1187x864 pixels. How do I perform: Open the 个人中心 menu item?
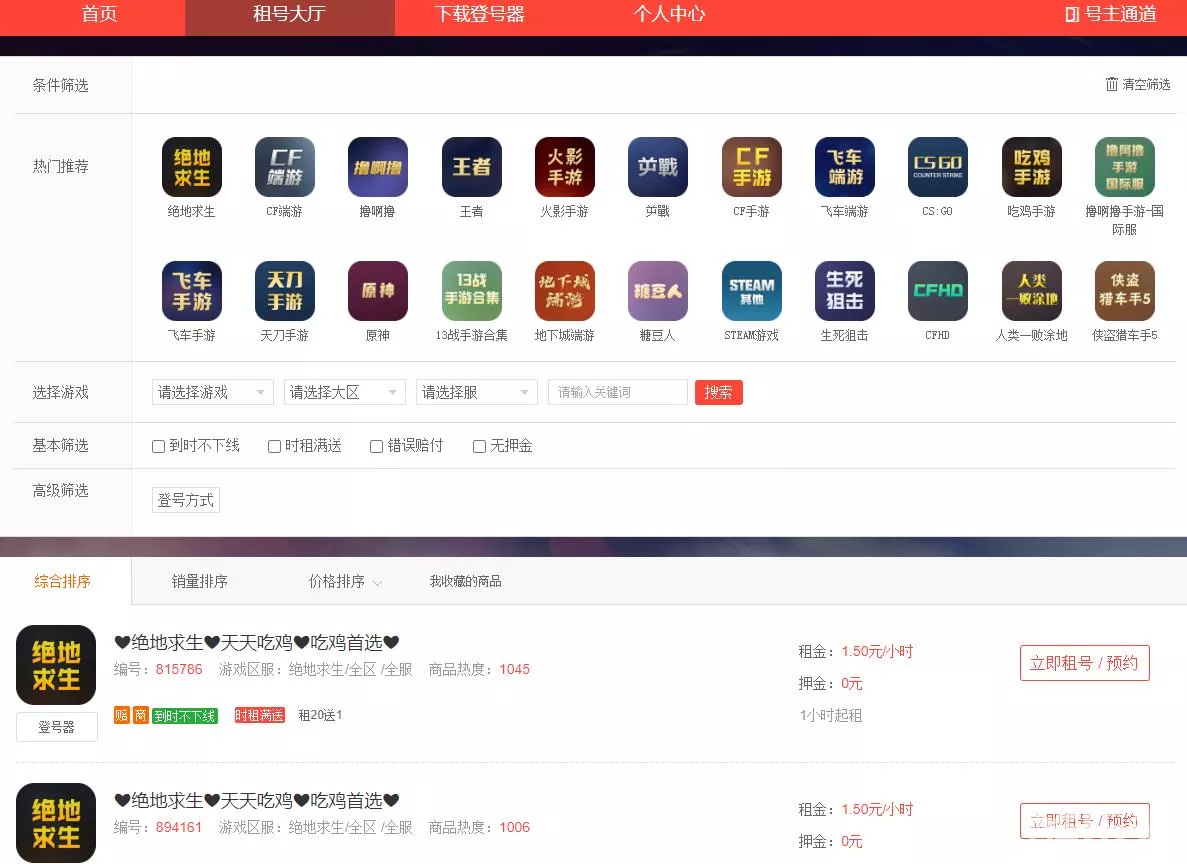(670, 15)
